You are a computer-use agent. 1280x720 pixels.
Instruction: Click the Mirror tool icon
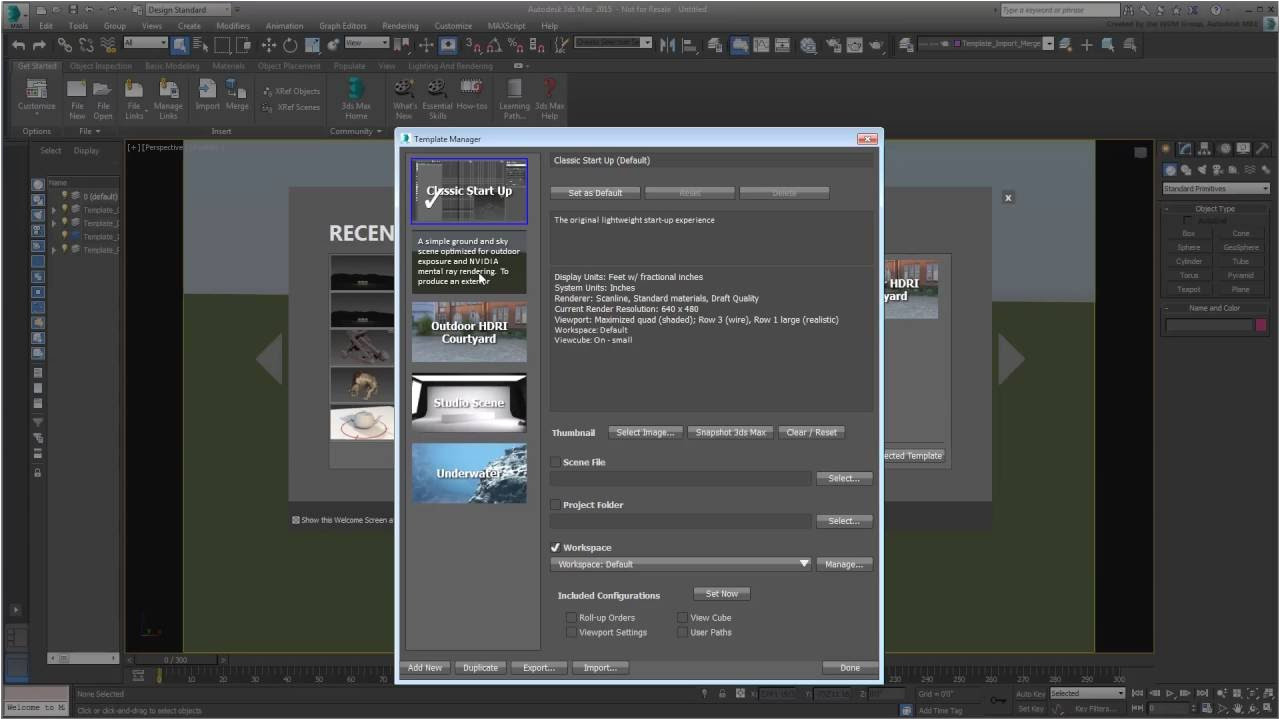[x=667, y=45]
